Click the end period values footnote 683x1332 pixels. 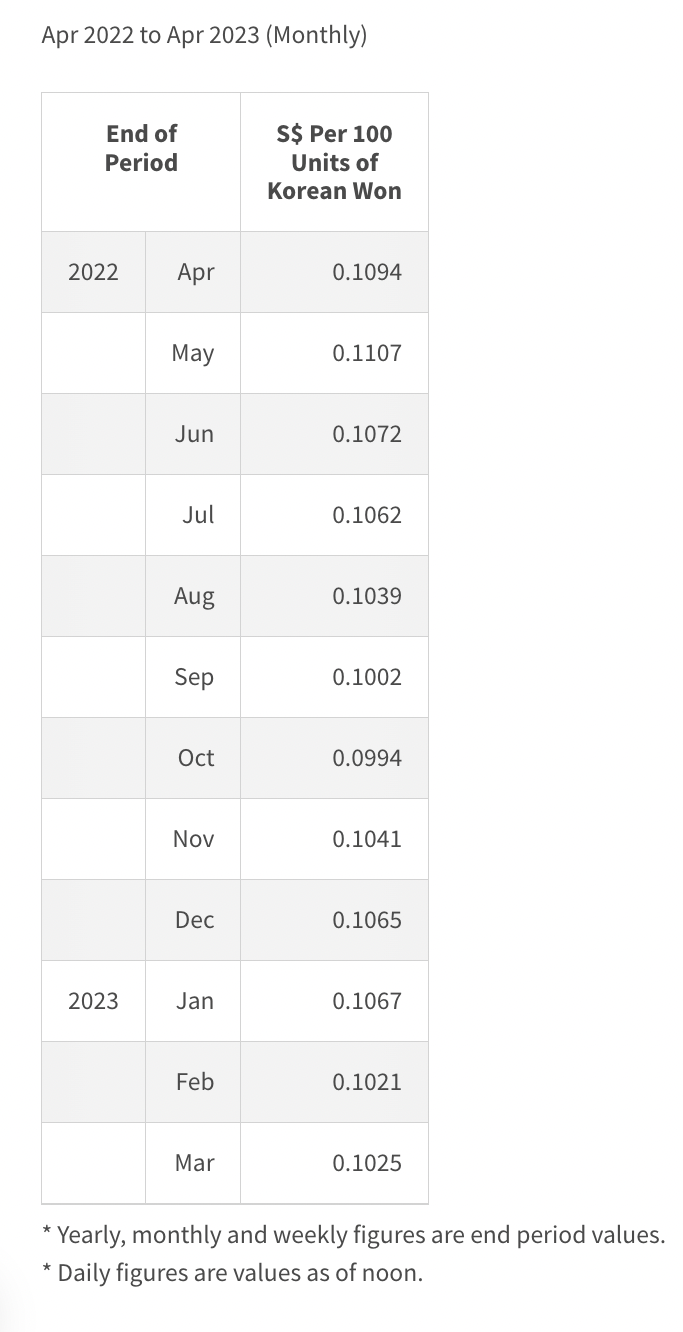(353, 1235)
